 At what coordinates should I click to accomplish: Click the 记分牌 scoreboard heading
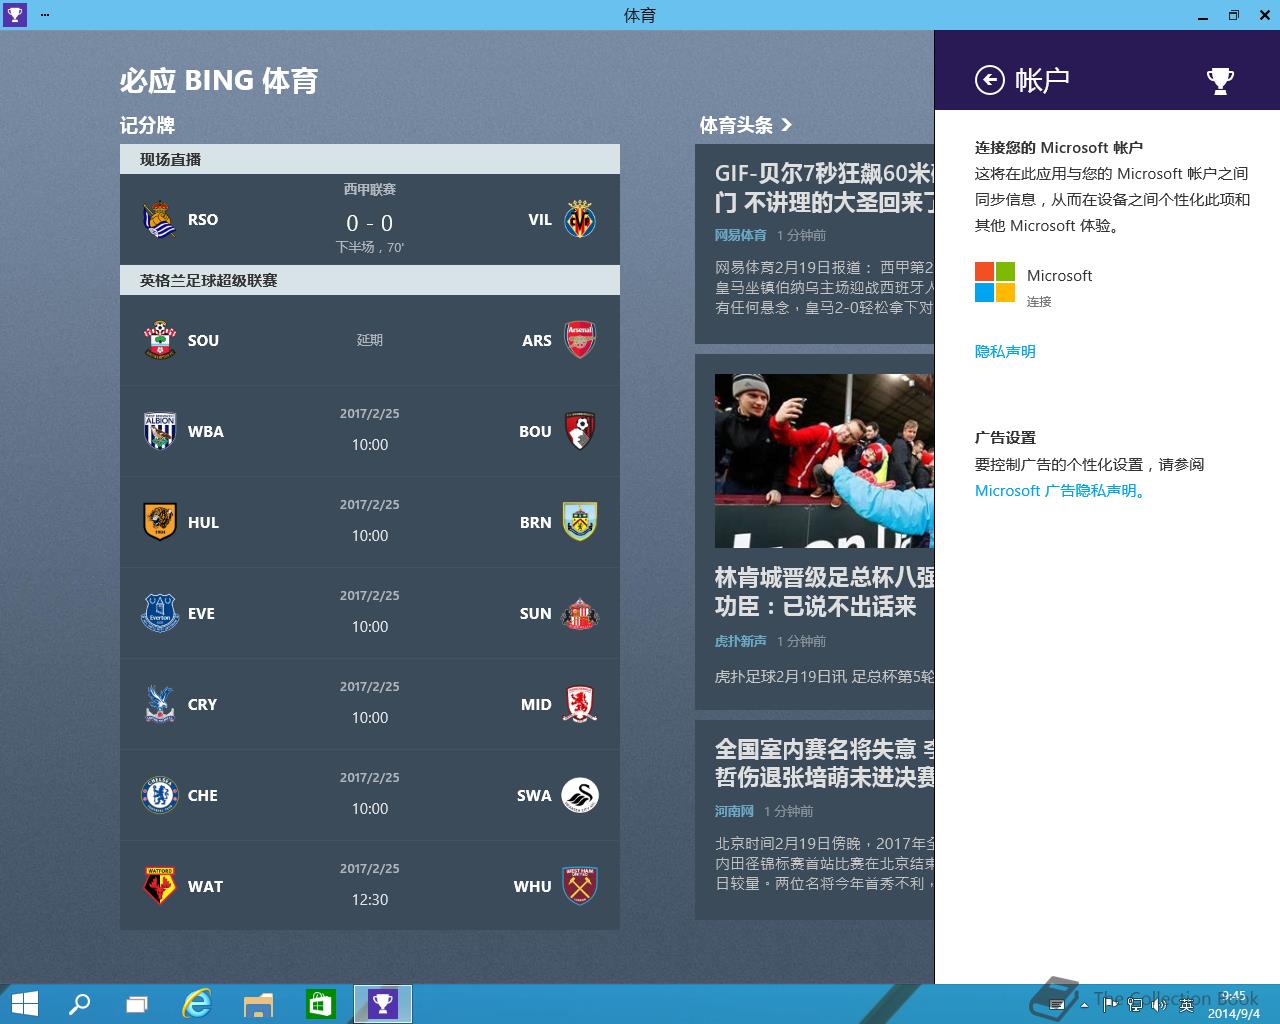pyautogui.click(x=148, y=125)
